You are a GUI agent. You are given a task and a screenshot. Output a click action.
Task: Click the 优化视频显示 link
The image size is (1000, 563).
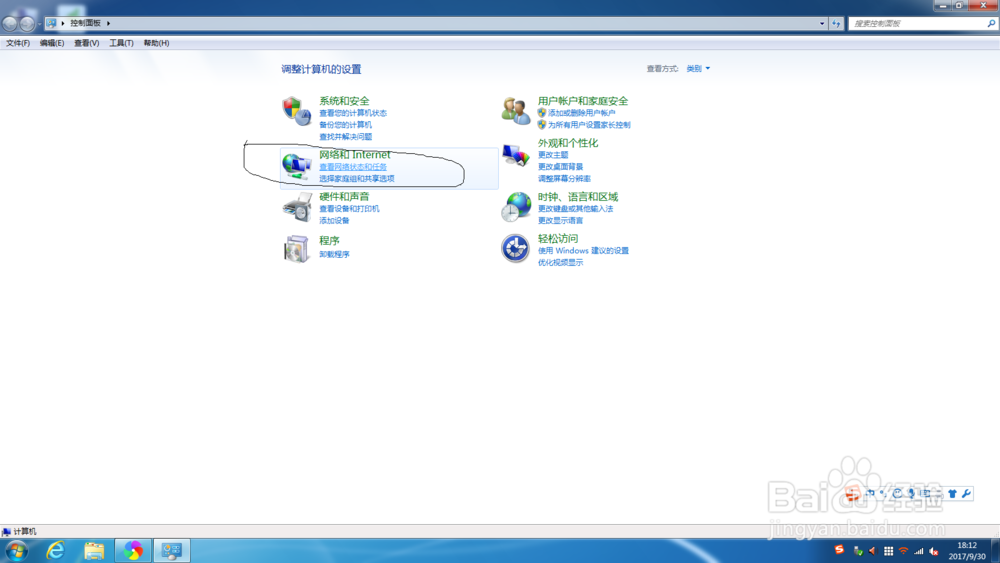coord(560,263)
